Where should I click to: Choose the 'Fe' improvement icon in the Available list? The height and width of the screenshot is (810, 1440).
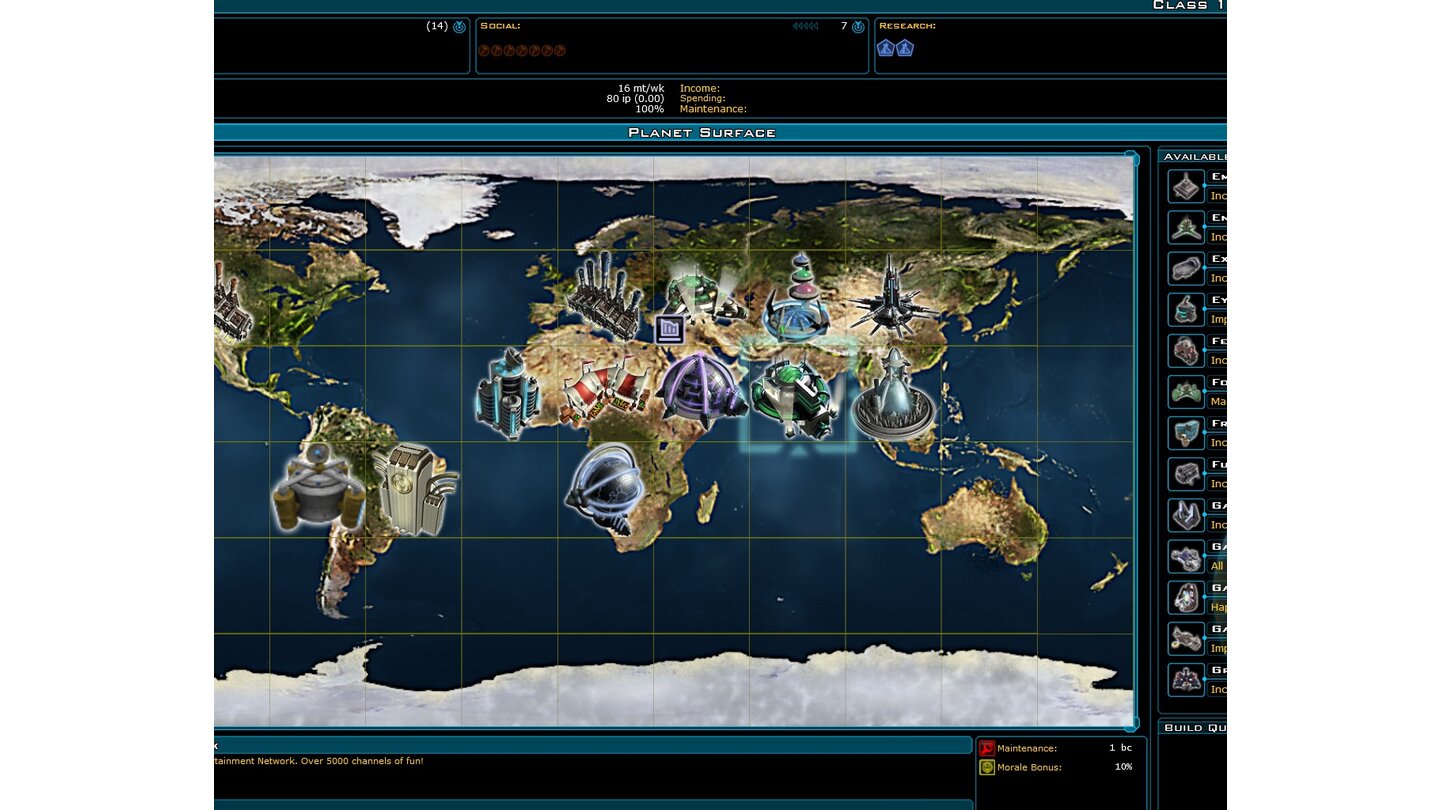pyautogui.click(x=1186, y=350)
